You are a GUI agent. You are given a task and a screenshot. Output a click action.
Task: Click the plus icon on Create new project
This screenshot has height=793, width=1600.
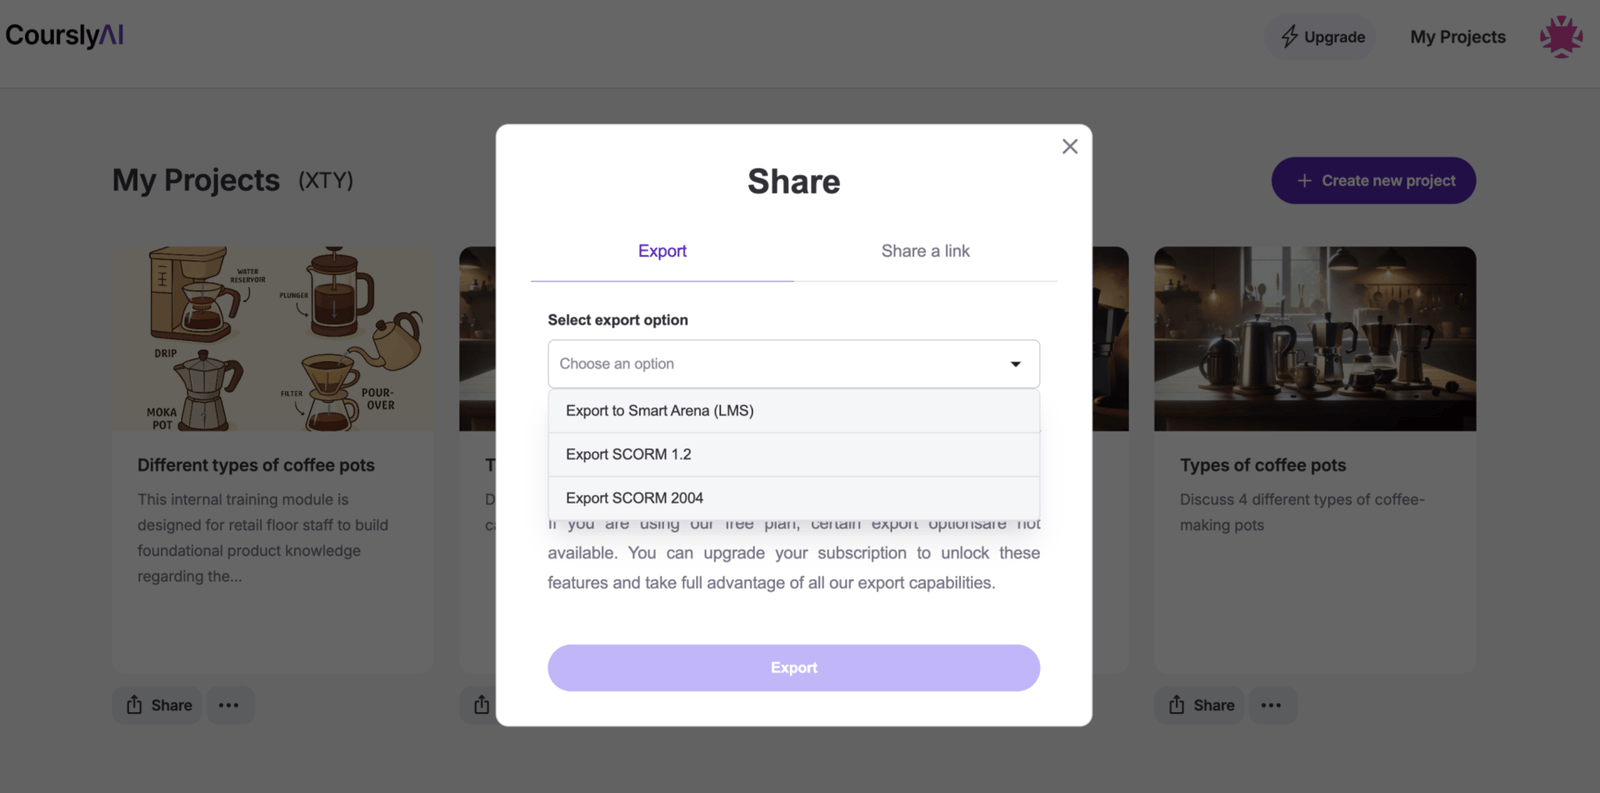(1303, 180)
